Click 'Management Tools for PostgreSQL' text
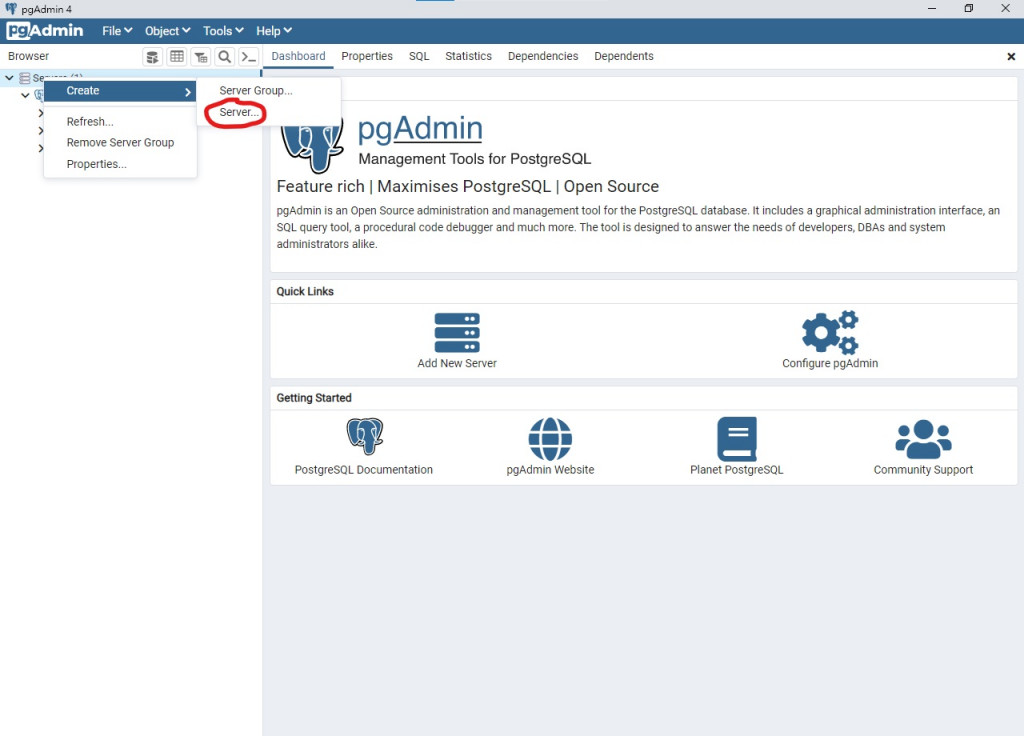This screenshot has height=736, width=1024. click(x=475, y=159)
